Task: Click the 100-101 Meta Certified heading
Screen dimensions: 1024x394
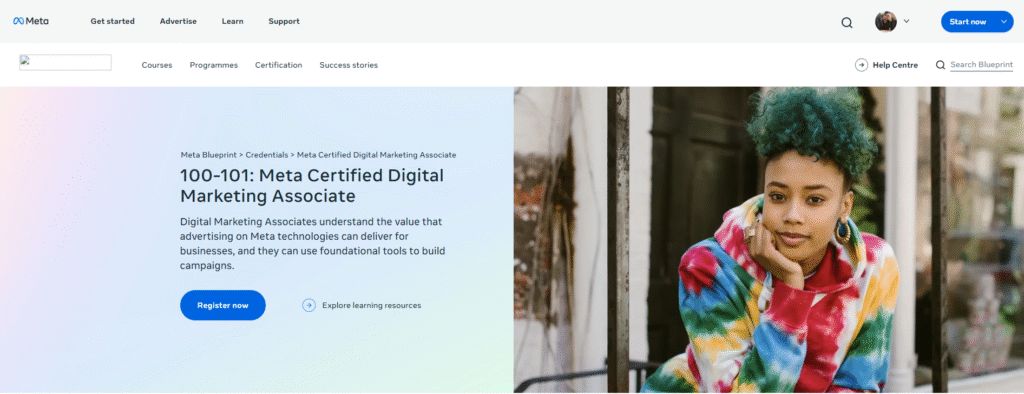Action: (312, 186)
